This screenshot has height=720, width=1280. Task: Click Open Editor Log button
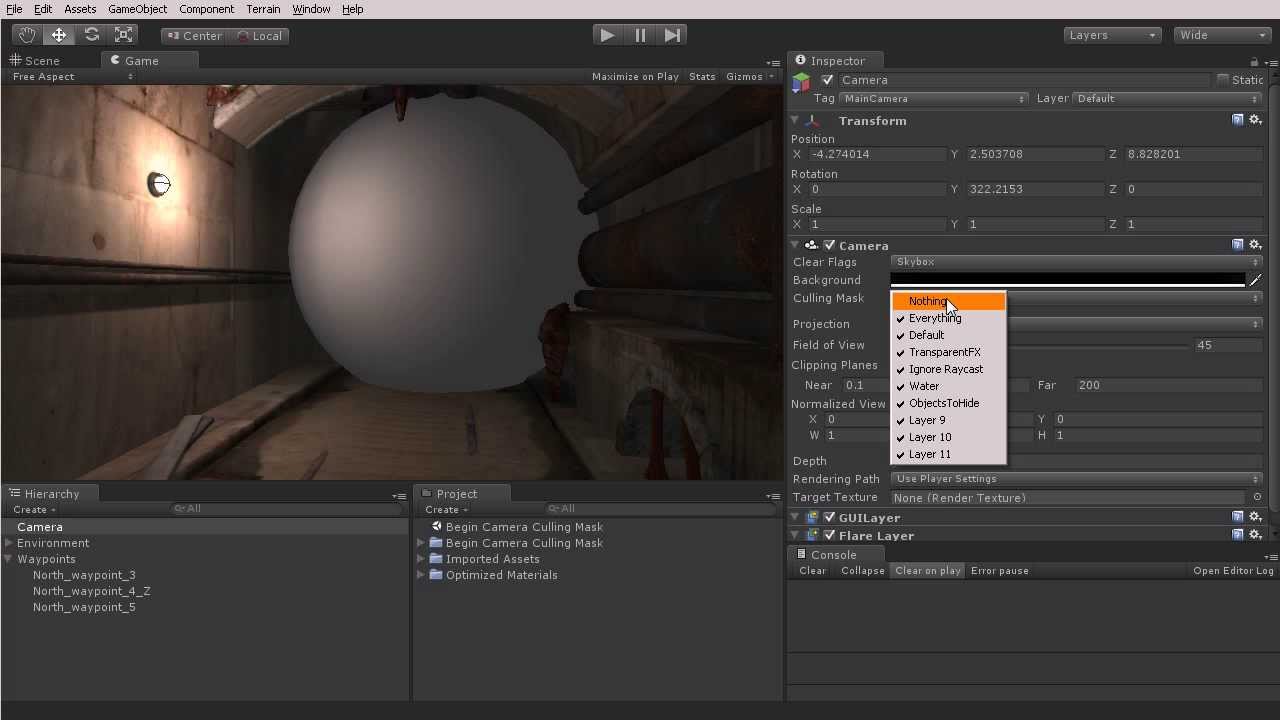tap(1233, 571)
